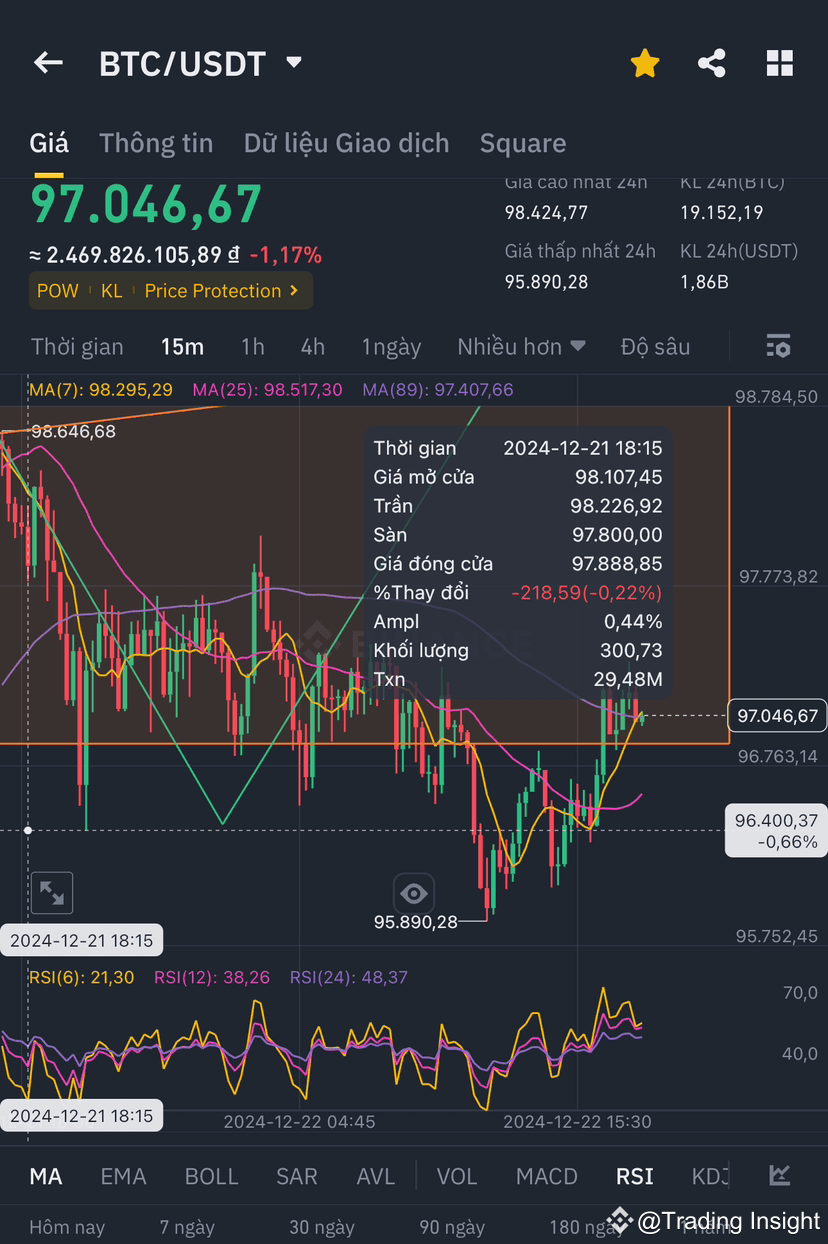The image size is (828, 1244).
Task: Toggle the star to favorite BTC/USDT
Action: point(645,62)
